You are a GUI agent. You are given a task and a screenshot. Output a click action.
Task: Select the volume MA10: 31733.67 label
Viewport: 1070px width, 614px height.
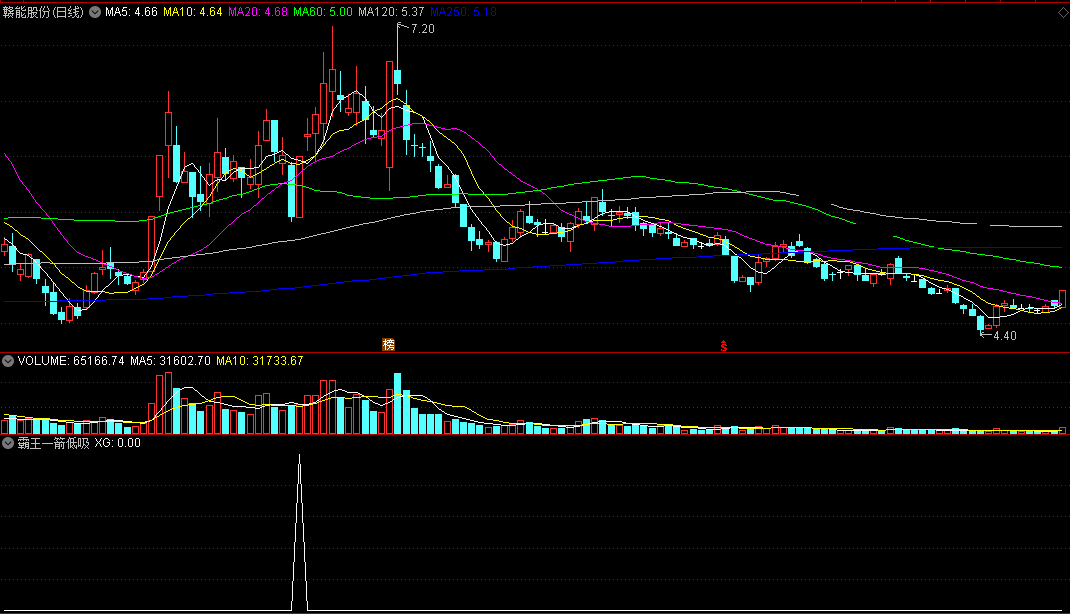[x=260, y=361]
